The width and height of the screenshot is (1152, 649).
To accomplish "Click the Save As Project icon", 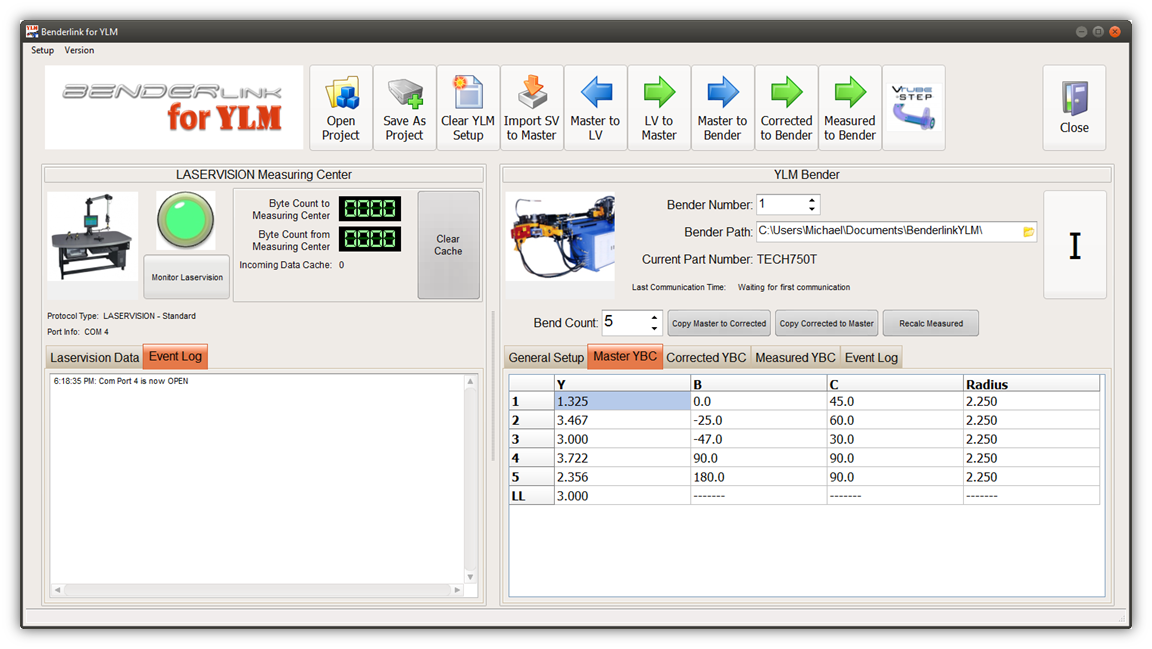I will click(x=404, y=108).
